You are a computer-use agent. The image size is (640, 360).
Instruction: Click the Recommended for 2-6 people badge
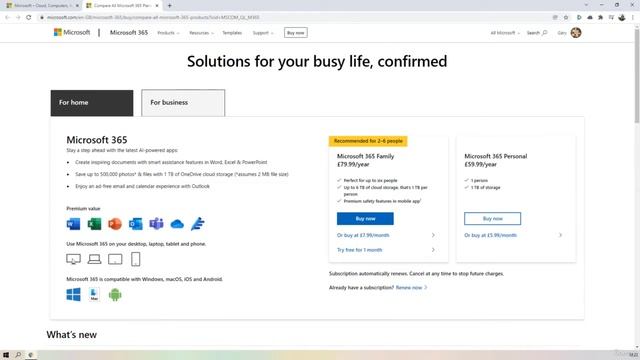click(368, 141)
